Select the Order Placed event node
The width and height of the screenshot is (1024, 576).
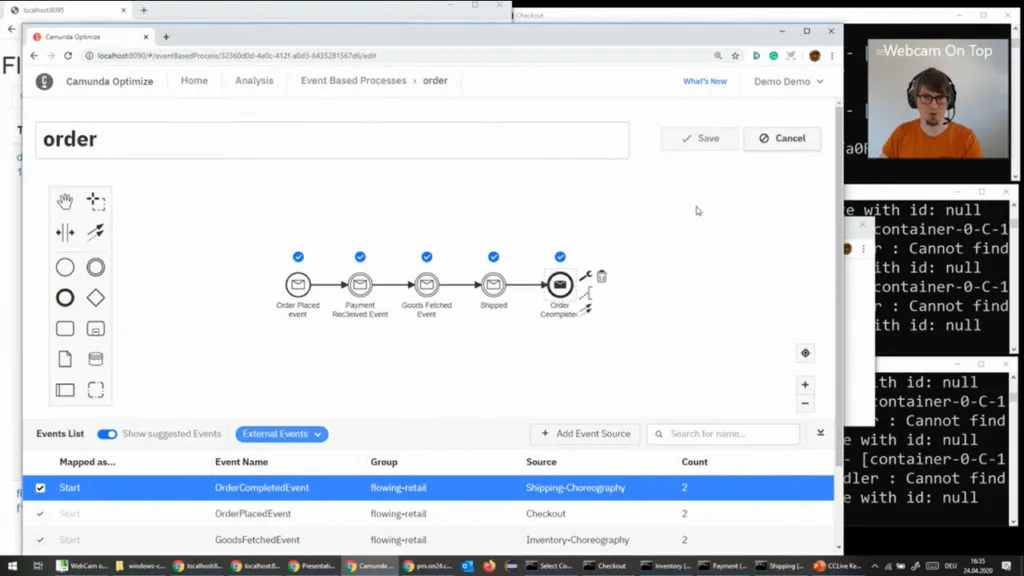pos(298,285)
